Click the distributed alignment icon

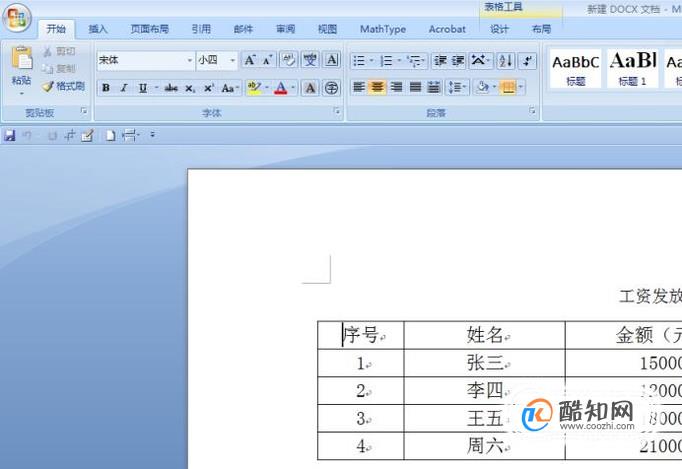[434, 87]
